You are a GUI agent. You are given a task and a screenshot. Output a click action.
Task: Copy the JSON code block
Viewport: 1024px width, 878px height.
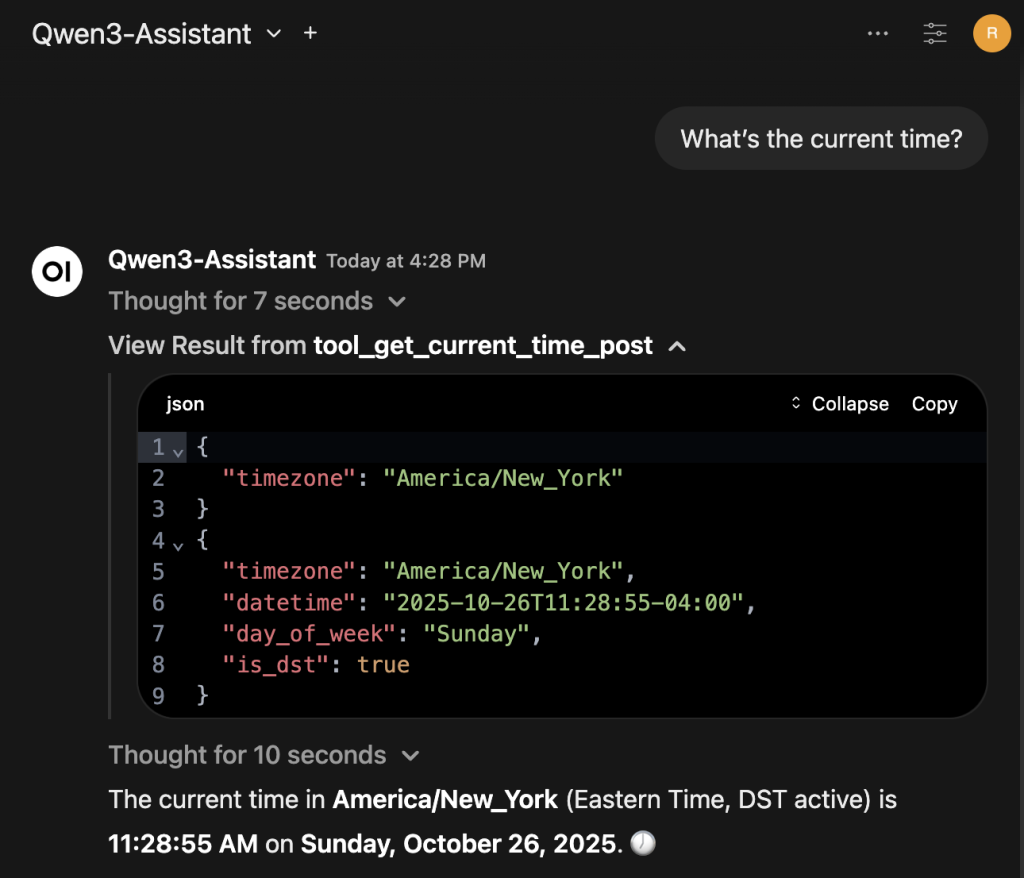pos(934,404)
